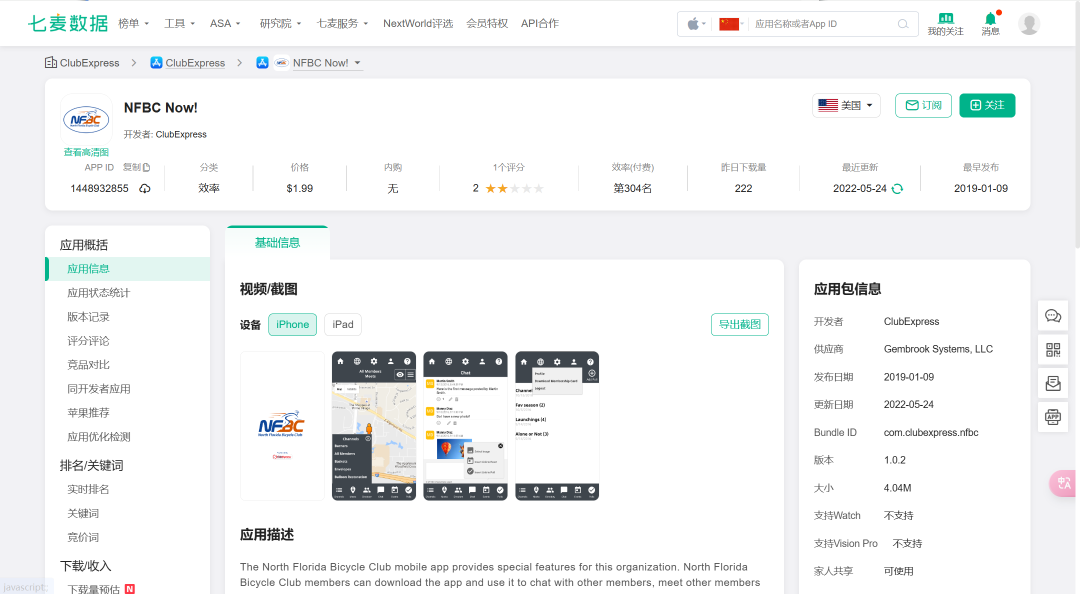Click the App Store icon before ClubExpress link
1080x594 pixels.
[x=156, y=63]
